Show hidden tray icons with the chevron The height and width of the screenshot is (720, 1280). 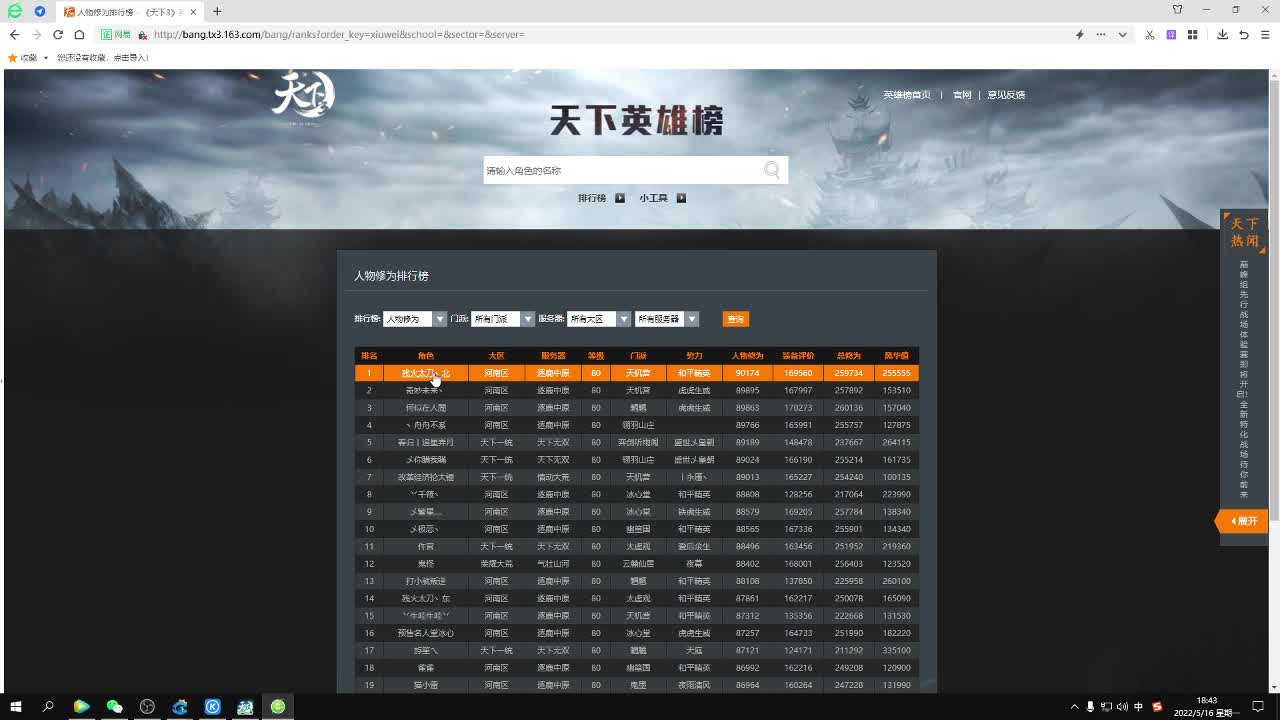(x=1075, y=707)
